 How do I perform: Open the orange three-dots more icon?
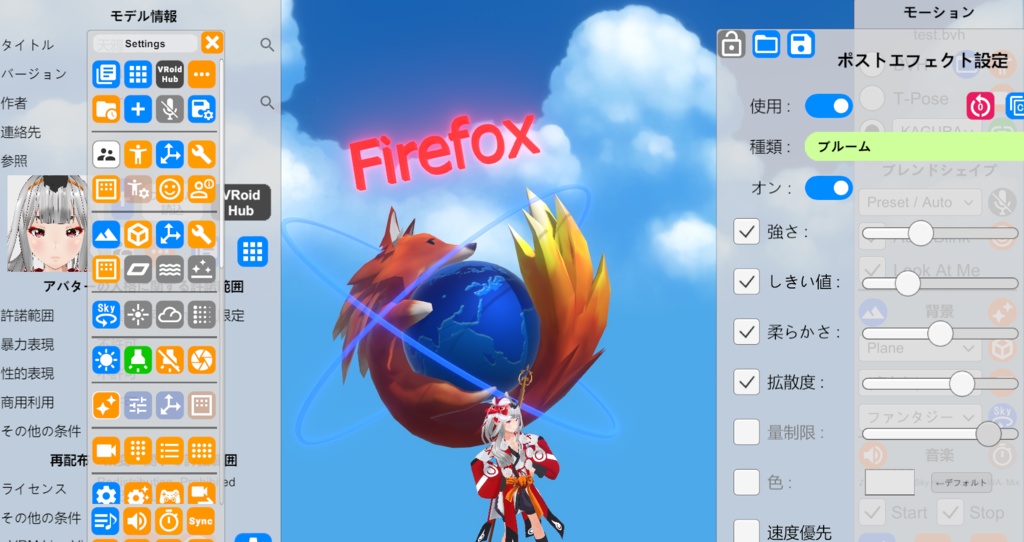(x=202, y=74)
